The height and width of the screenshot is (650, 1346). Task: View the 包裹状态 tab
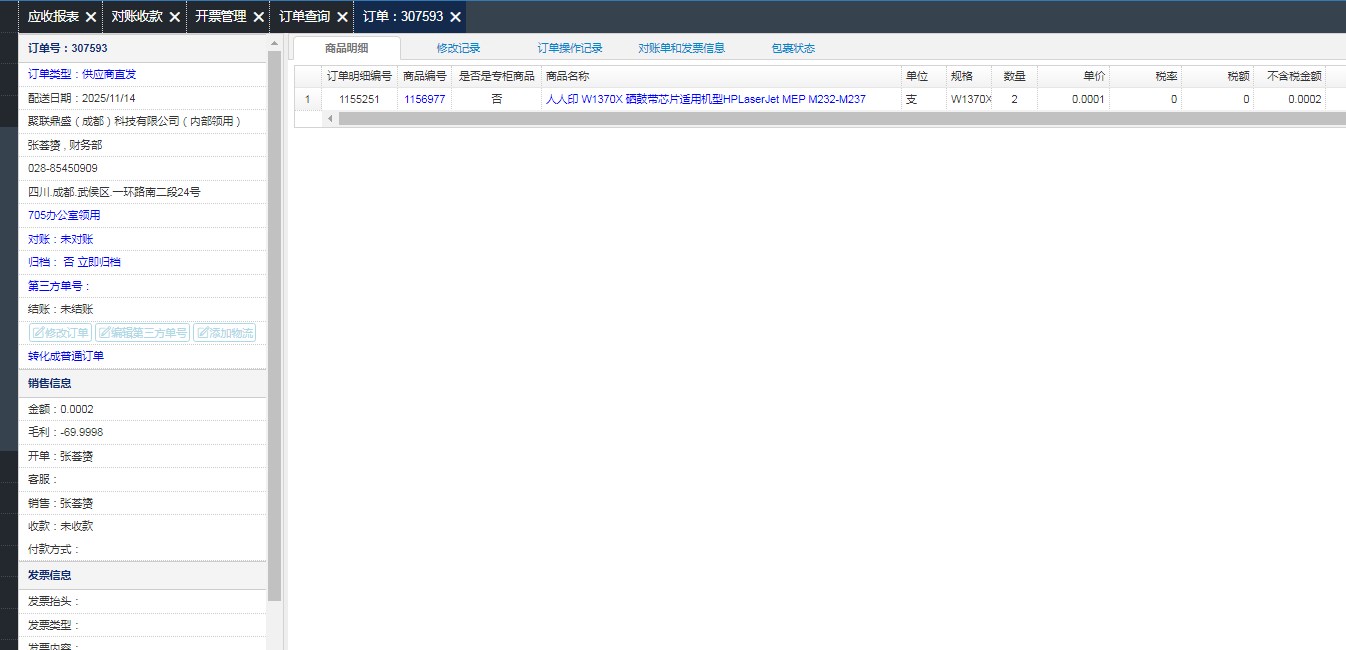tap(793, 48)
